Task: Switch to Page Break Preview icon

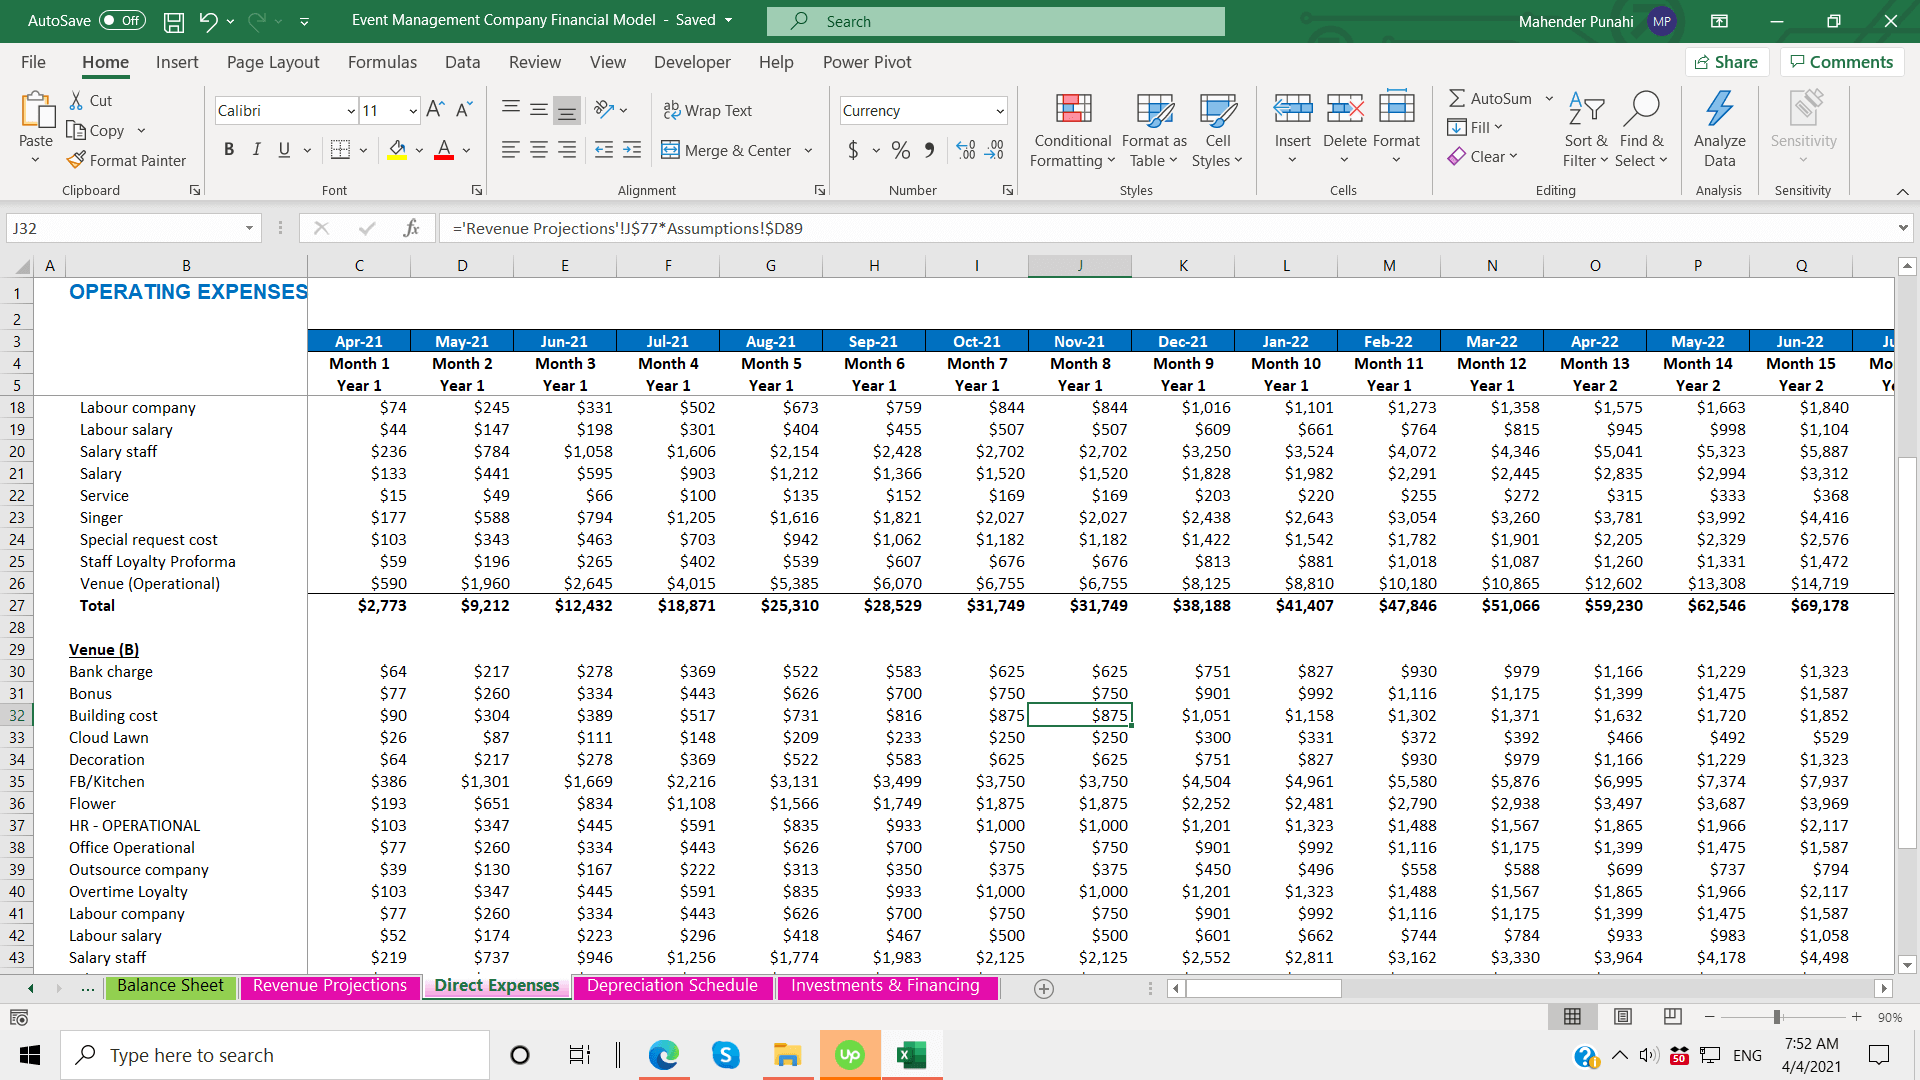Action: click(x=1672, y=1016)
